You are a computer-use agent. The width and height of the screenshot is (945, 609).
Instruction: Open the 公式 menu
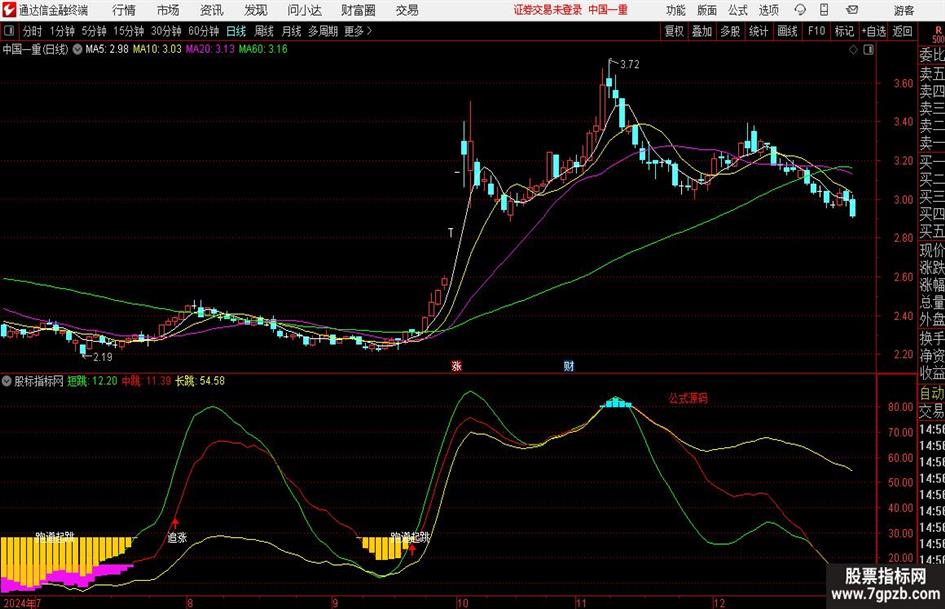738,10
